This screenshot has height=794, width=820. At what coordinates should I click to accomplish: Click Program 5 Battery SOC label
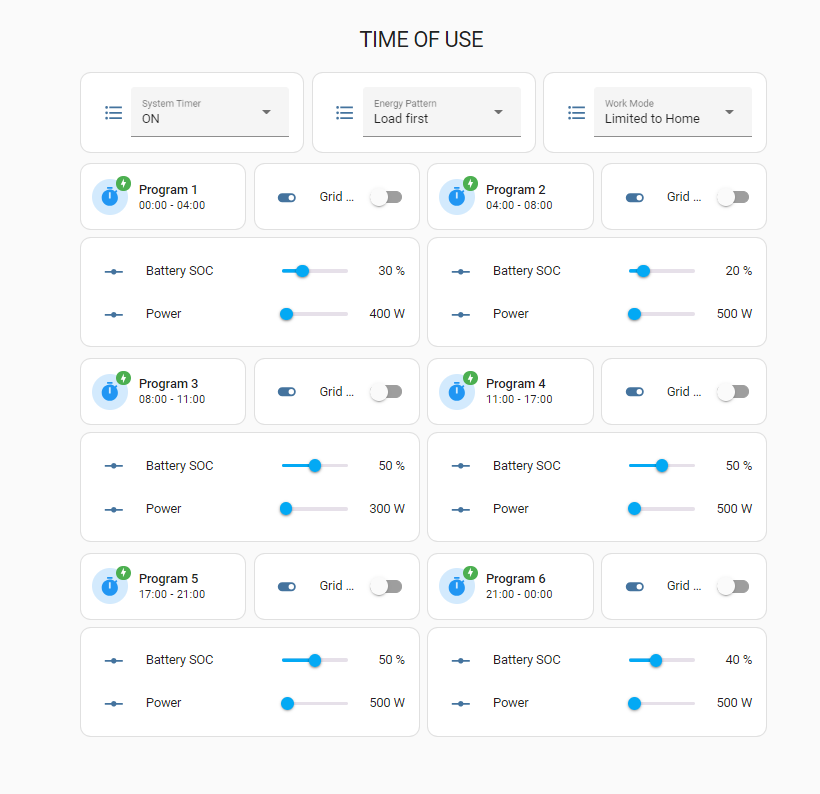[x=180, y=660]
